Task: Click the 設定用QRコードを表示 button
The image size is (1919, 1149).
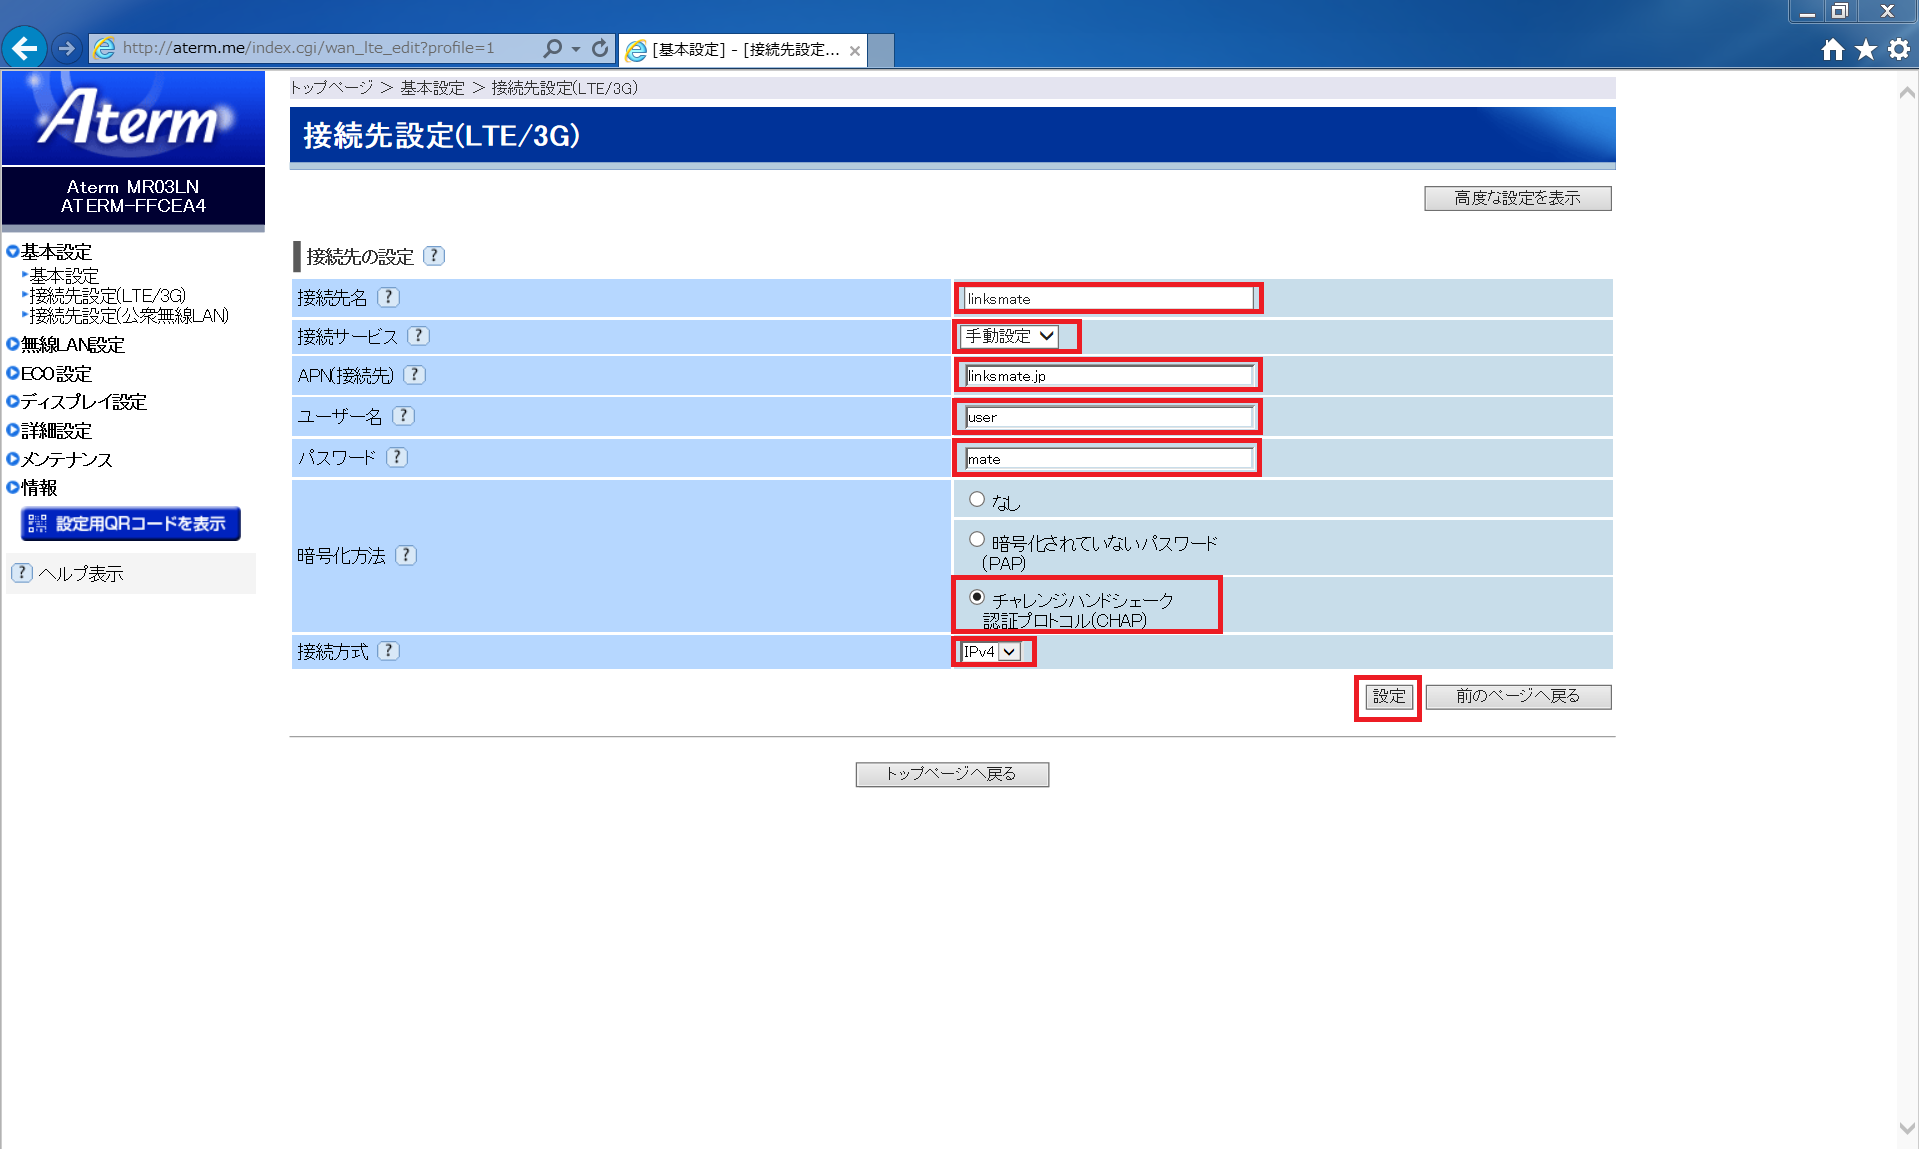Action: (131, 524)
